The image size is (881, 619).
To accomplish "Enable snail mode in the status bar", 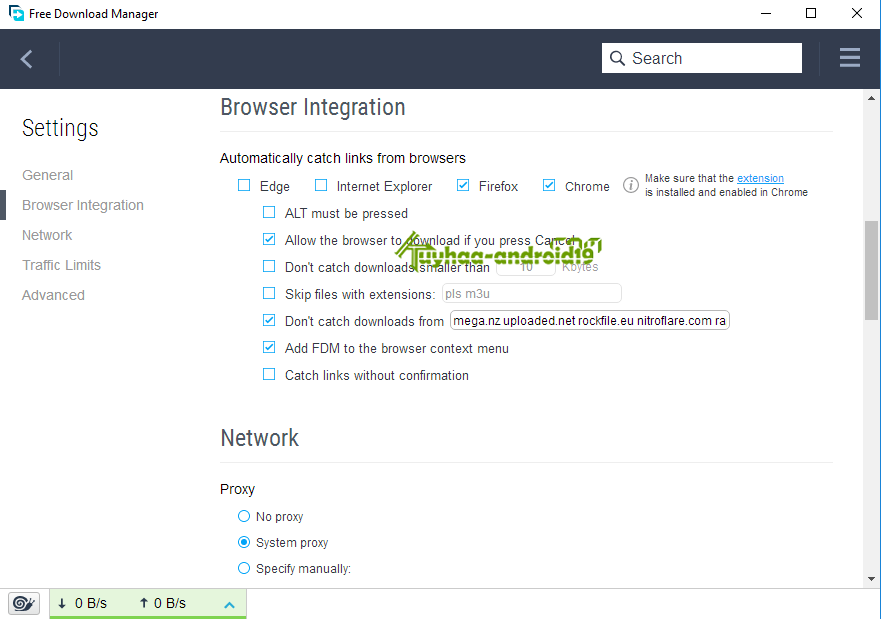I will point(23,603).
